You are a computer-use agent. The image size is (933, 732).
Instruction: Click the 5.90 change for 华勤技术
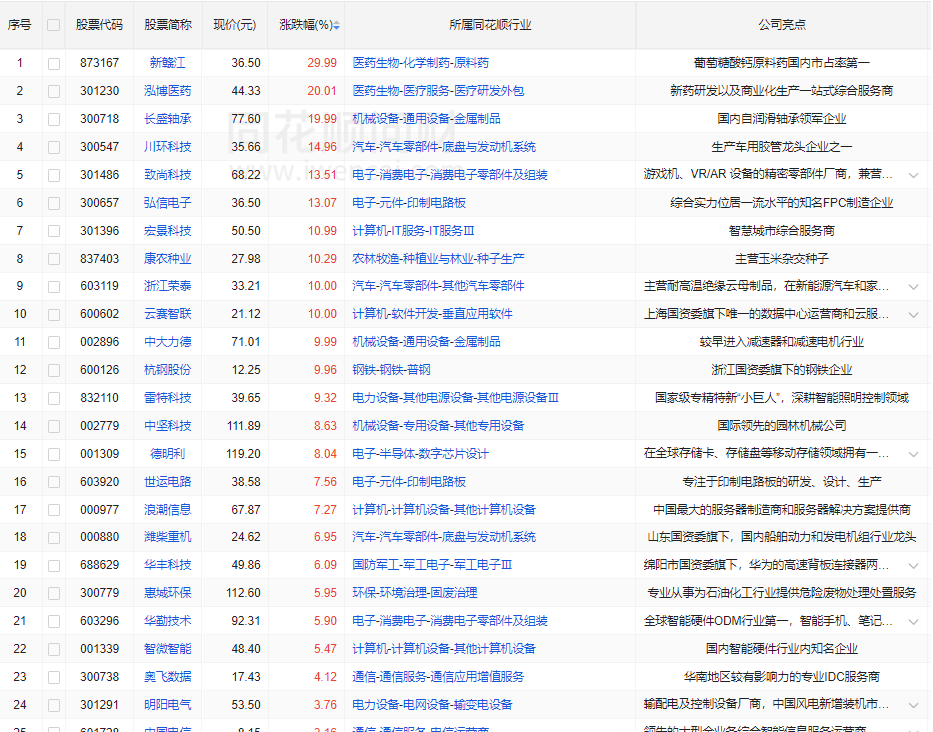(x=325, y=621)
